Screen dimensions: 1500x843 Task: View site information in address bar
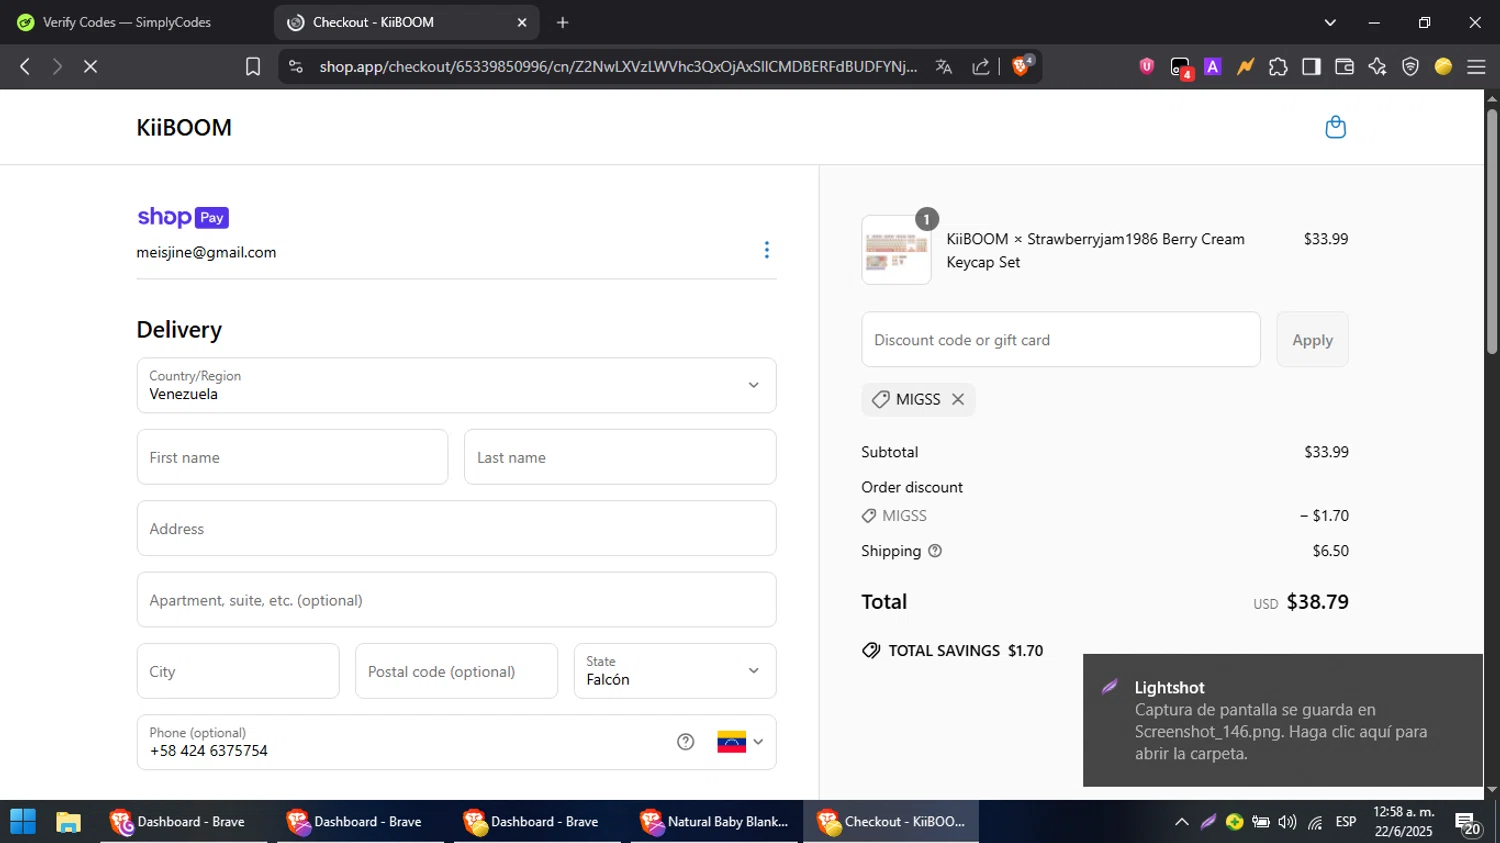click(x=295, y=66)
